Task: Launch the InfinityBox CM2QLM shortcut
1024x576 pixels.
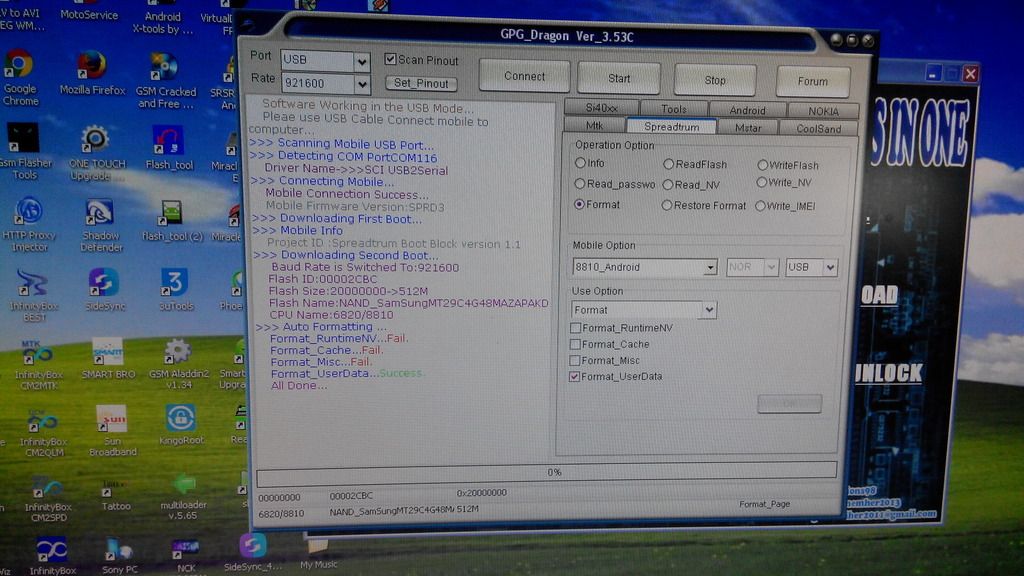Action: point(43,432)
